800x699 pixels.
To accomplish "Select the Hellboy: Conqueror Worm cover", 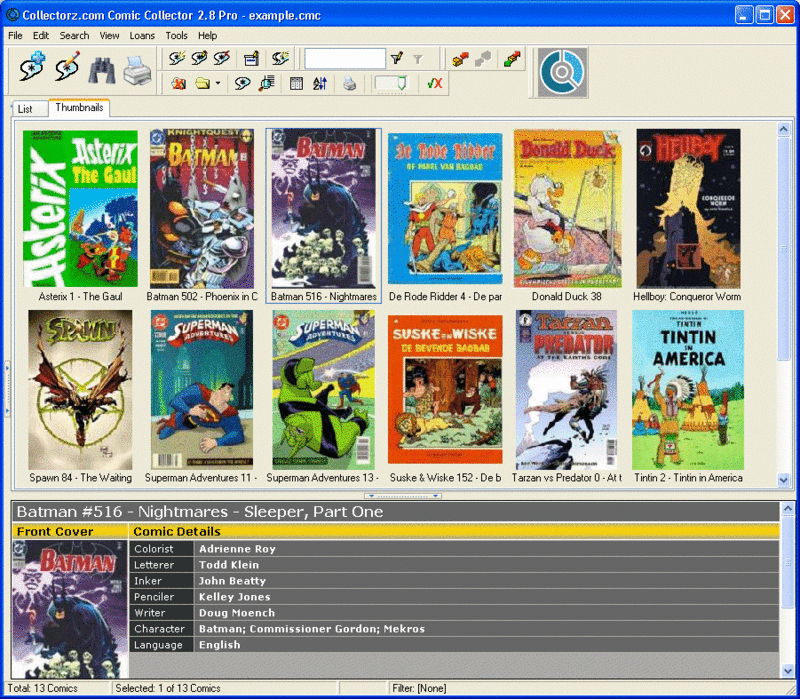I will (688, 209).
